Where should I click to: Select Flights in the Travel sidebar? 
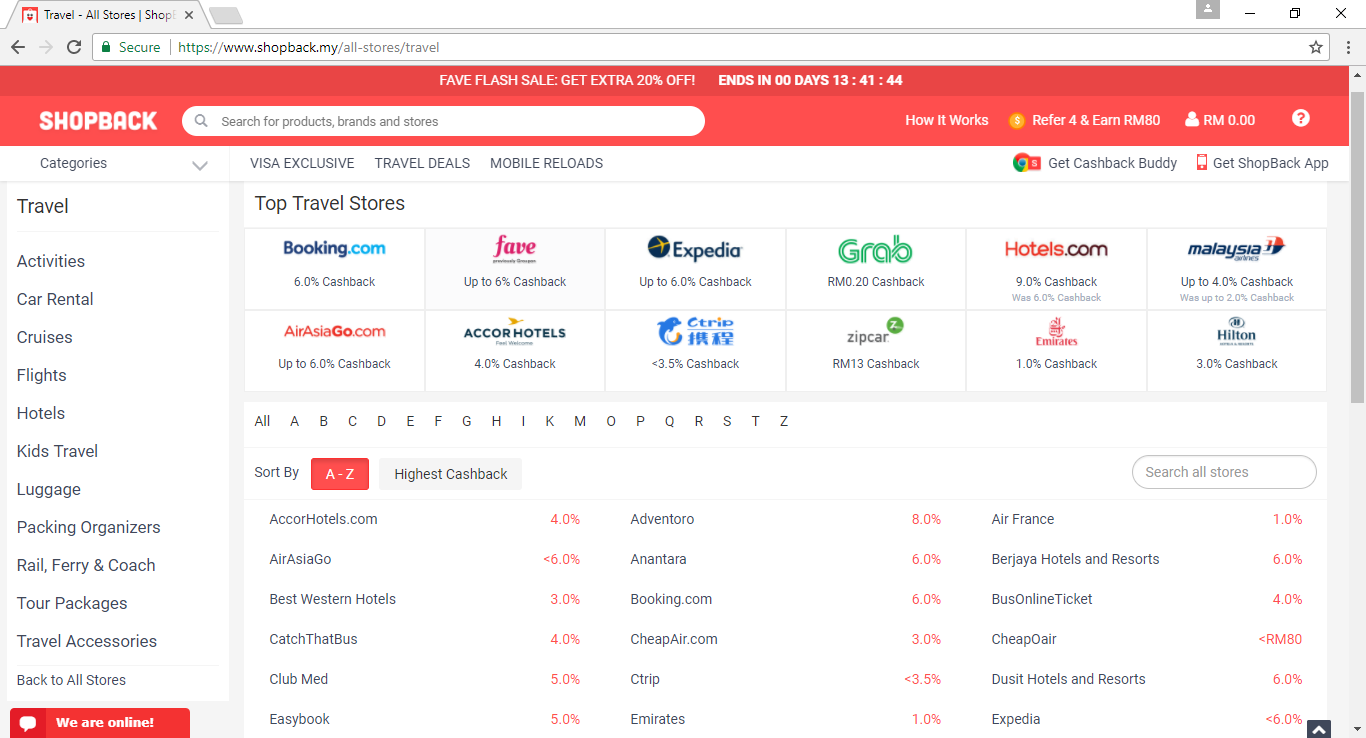pos(42,375)
